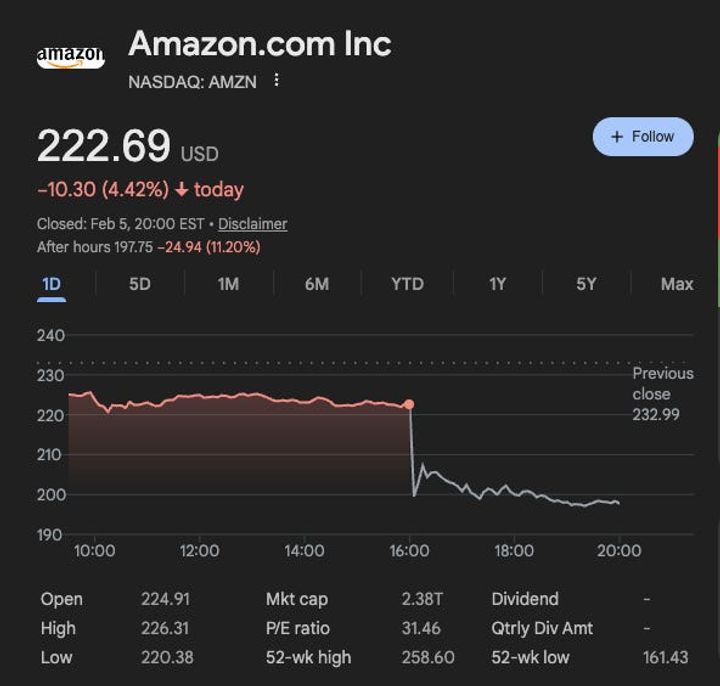Click the after-hours gray price line

click(500, 491)
